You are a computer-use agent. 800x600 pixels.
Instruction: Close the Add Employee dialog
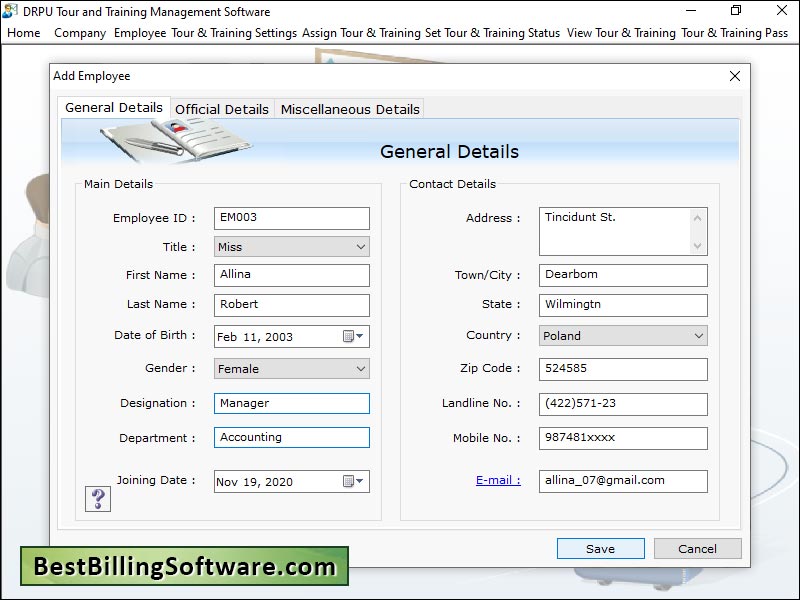click(735, 76)
